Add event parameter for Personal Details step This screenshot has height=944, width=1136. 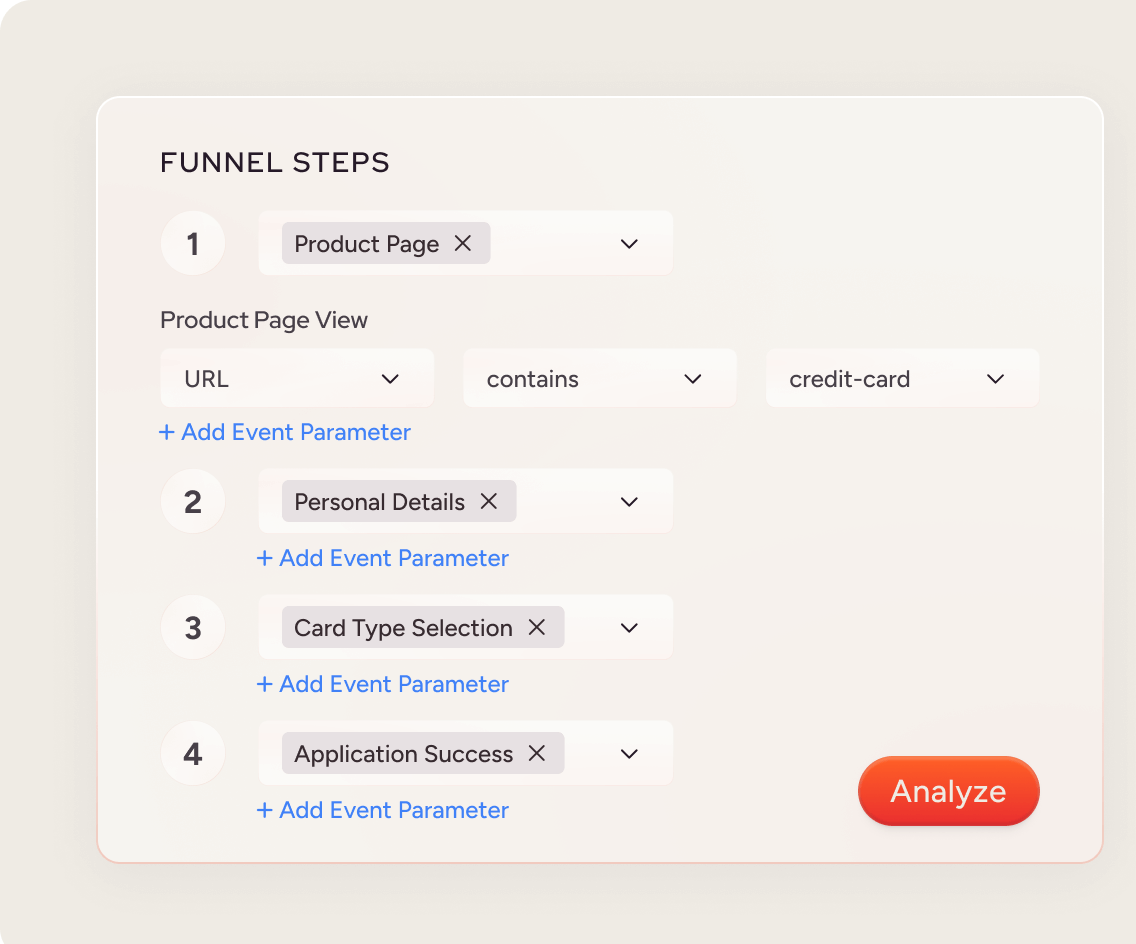[383, 558]
